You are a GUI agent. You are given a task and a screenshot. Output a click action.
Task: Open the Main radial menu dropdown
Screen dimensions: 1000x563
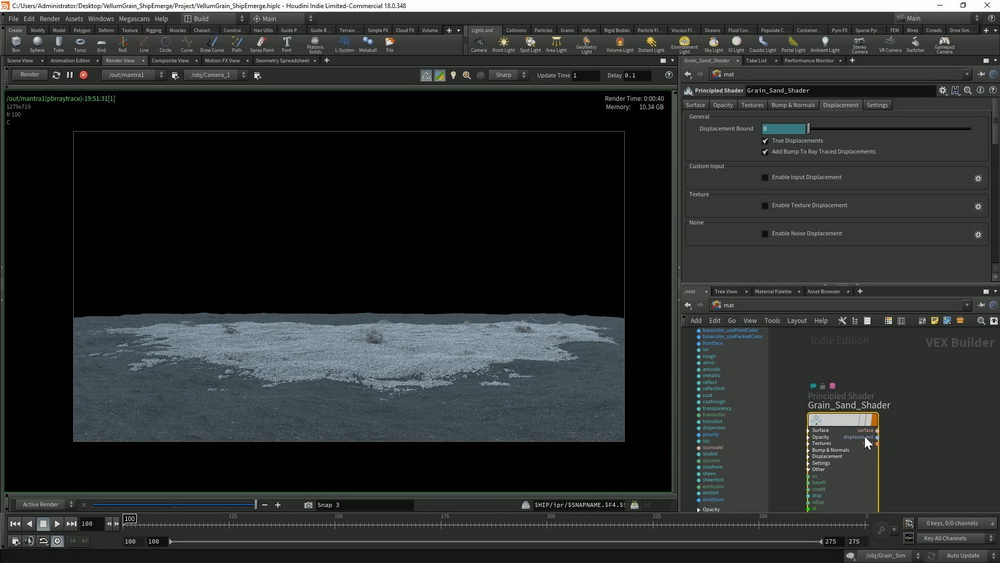click(x=283, y=18)
